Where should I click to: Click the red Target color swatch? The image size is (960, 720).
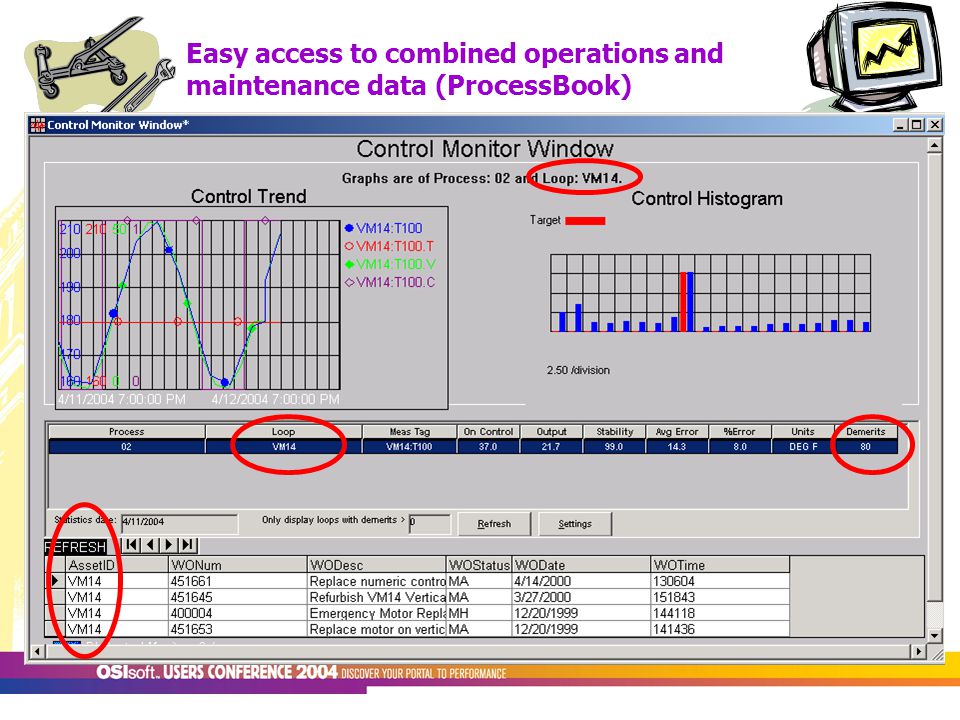[585, 220]
